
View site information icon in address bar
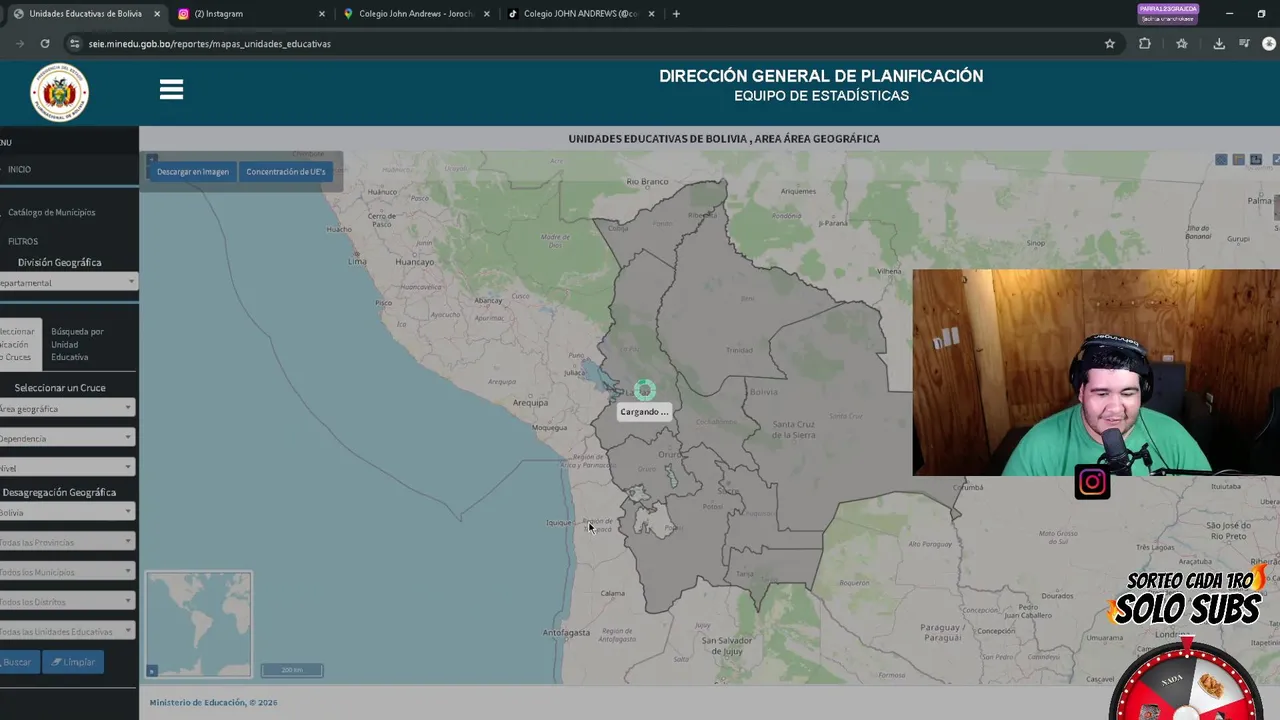(x=74, y=44)
